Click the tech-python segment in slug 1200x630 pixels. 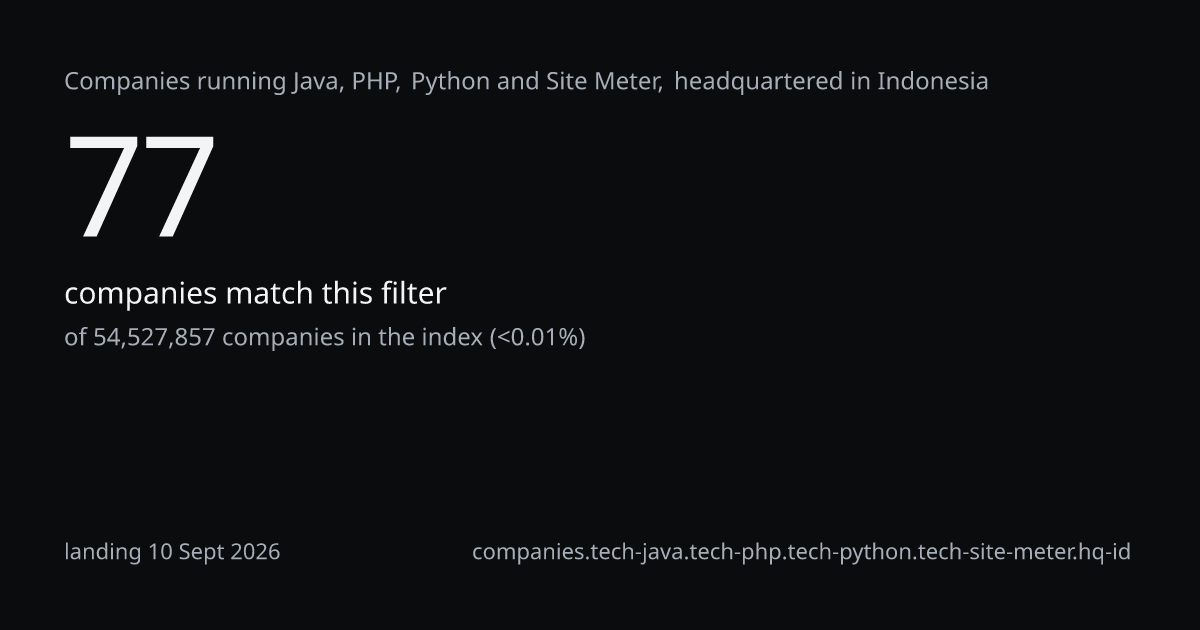(x=849, y=552)
